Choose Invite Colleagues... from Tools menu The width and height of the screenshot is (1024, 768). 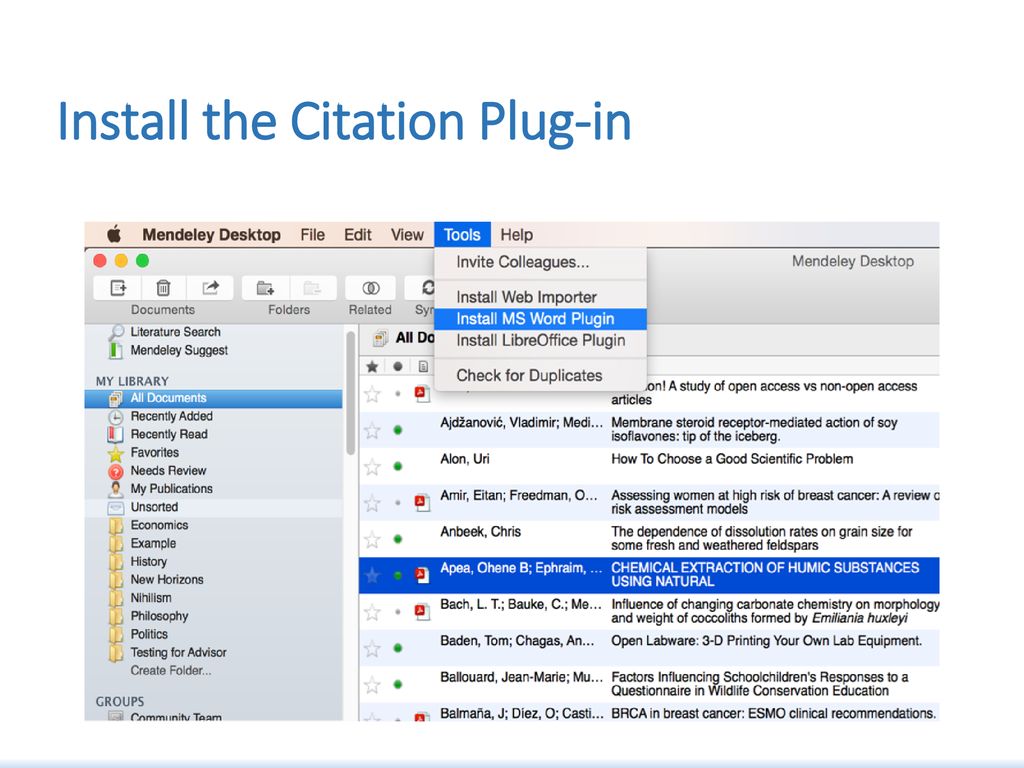point(540,262)
